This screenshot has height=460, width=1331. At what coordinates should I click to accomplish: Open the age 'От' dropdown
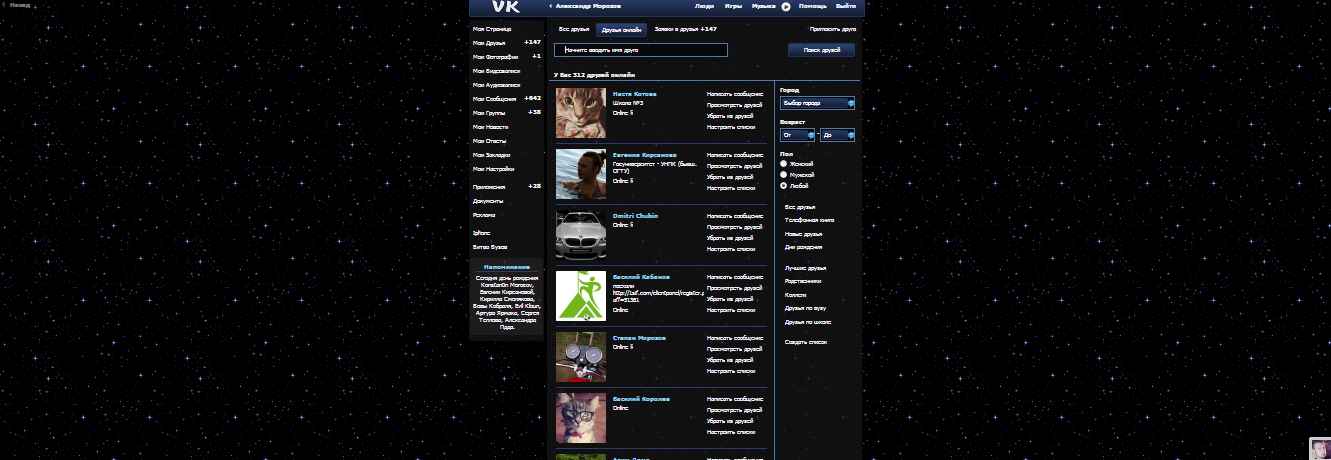(797, 135)
